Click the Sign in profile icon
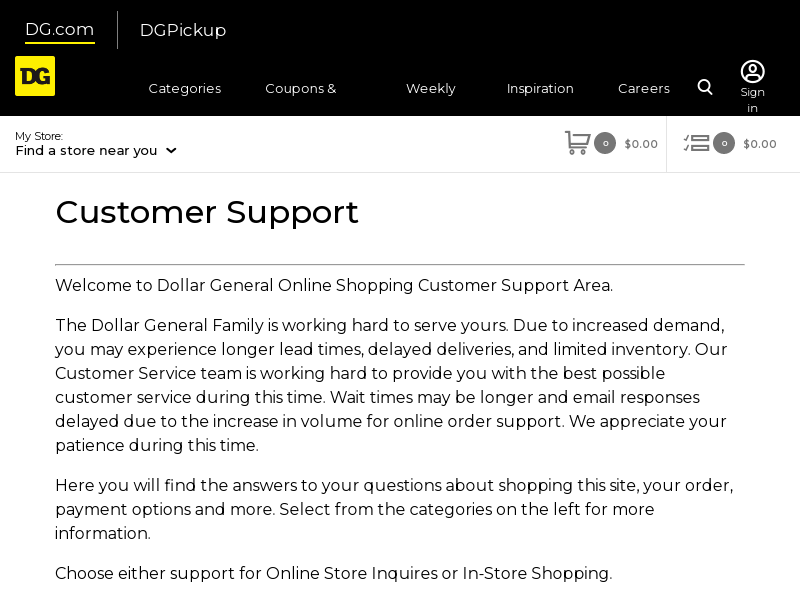800x600 pixels. click(753, 71)
